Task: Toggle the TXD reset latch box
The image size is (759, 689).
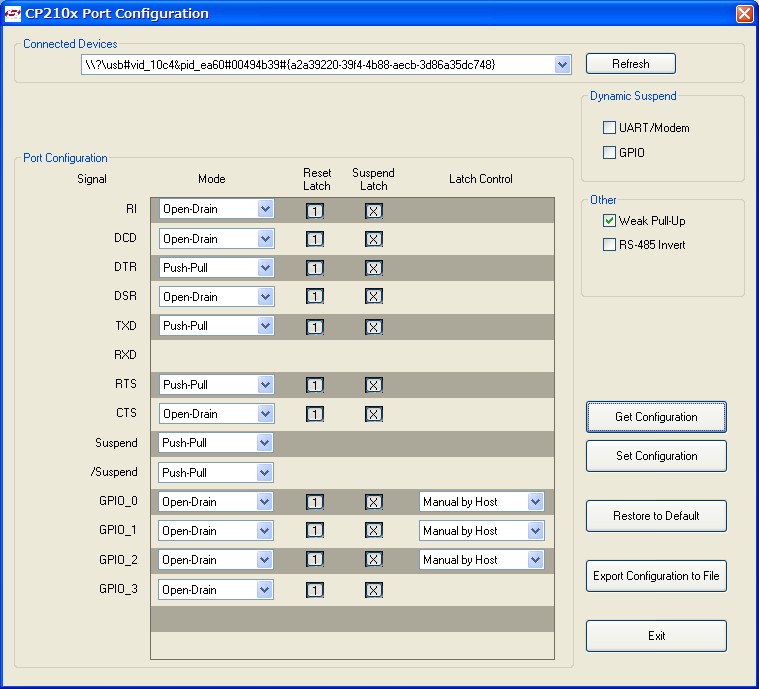Action: pos(315,327)
